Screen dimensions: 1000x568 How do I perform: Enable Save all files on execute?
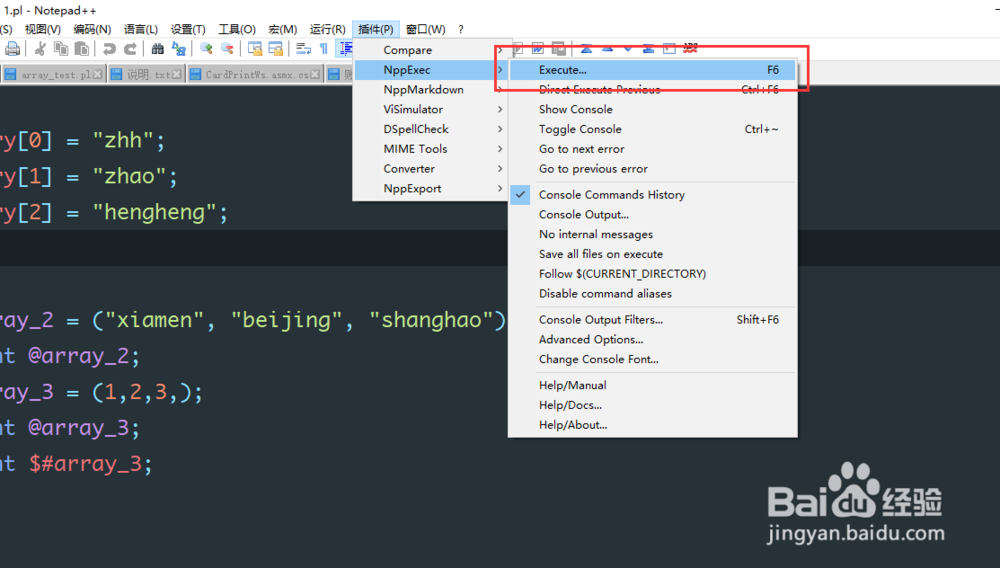[x=652, y=254]
